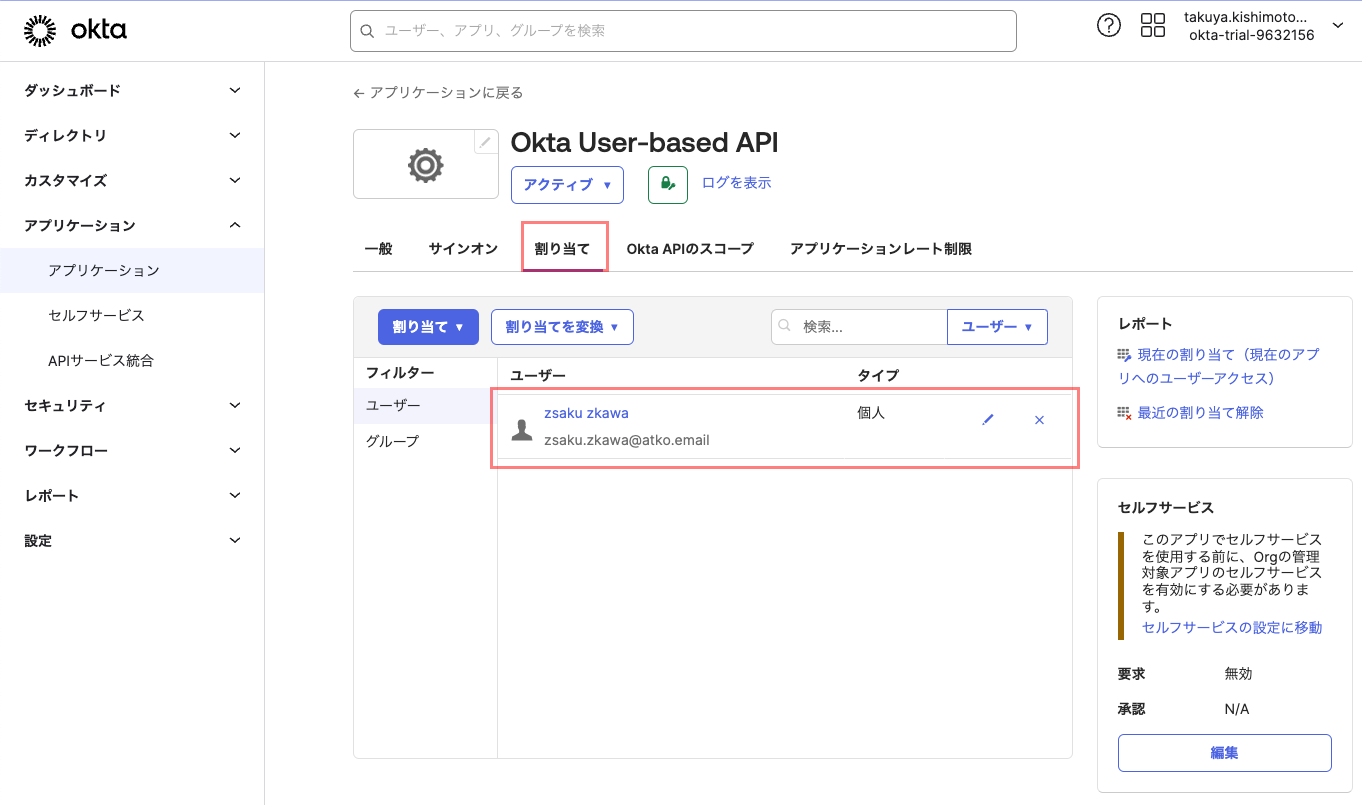This screenshot has width=1362, height=805.
Task: Open the blue 割り当て dropdown button
Action: pyautogui.click(x=427, y=327)
